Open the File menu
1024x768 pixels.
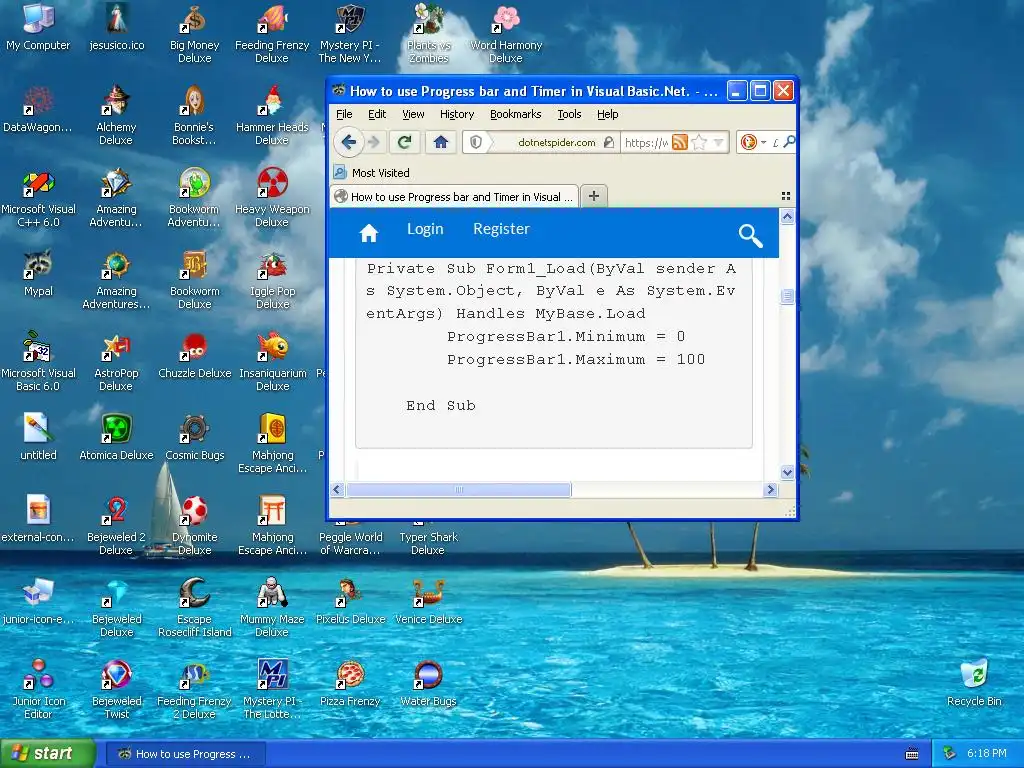[x=344, y=114]
